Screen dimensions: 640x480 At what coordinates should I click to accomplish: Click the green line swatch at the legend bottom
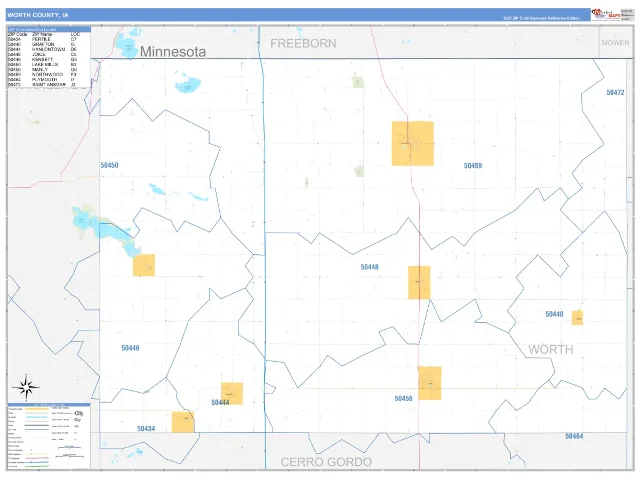click(37, 466)
